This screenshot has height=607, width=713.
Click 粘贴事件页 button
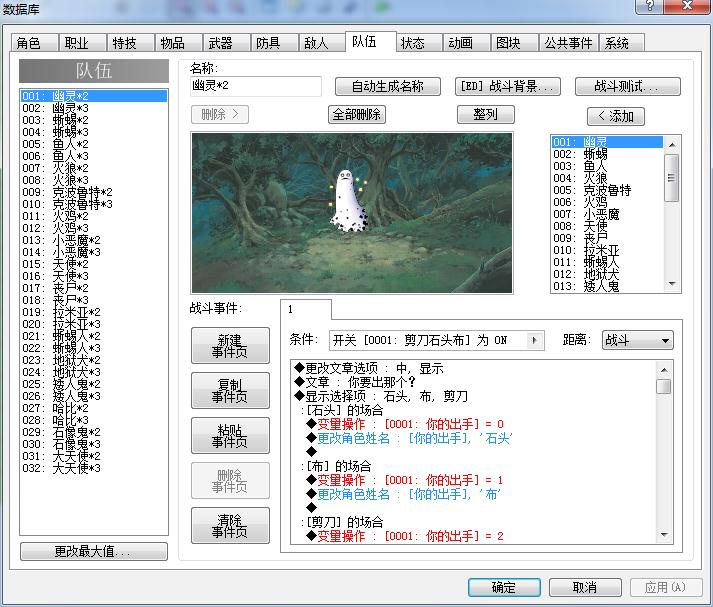[230, 436]
